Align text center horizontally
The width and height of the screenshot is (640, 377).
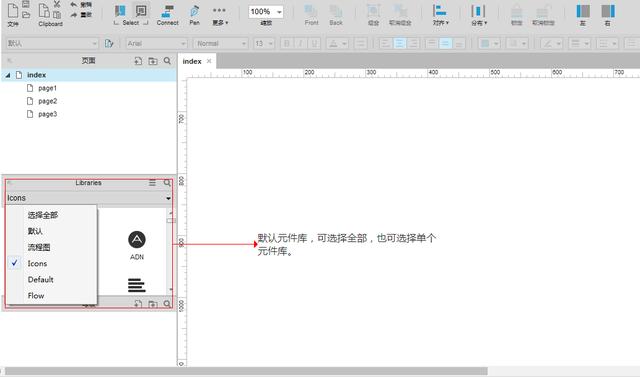click(x=399, y=43)
